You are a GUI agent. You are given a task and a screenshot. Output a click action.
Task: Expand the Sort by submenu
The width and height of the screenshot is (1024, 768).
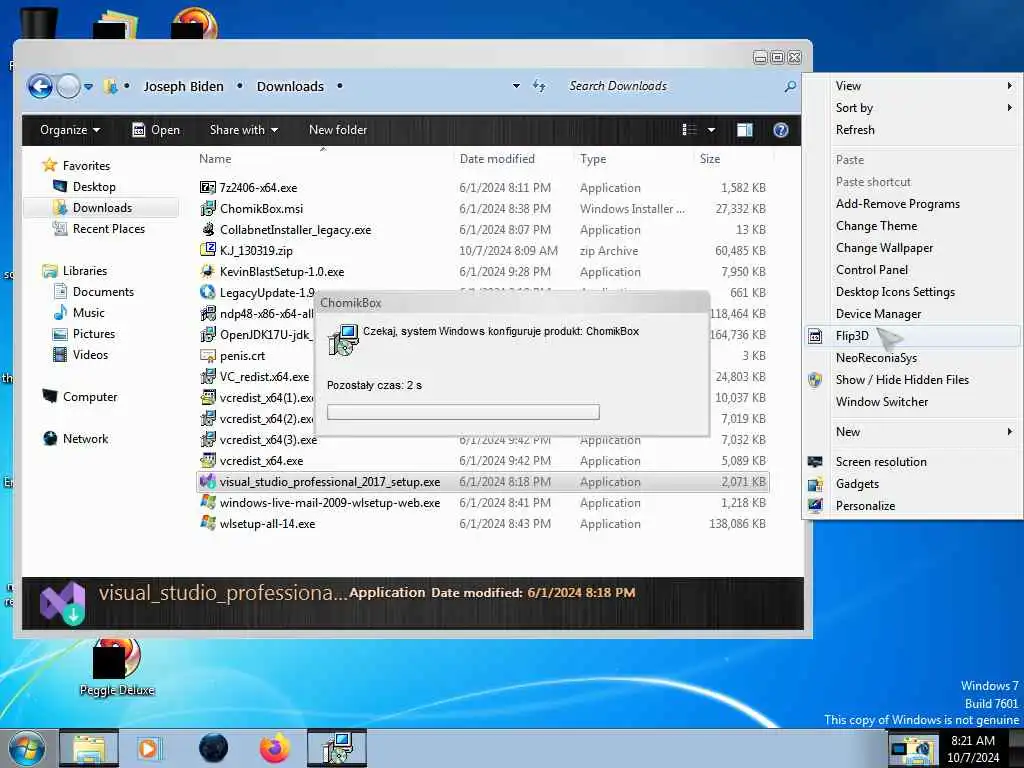[912, 108]
